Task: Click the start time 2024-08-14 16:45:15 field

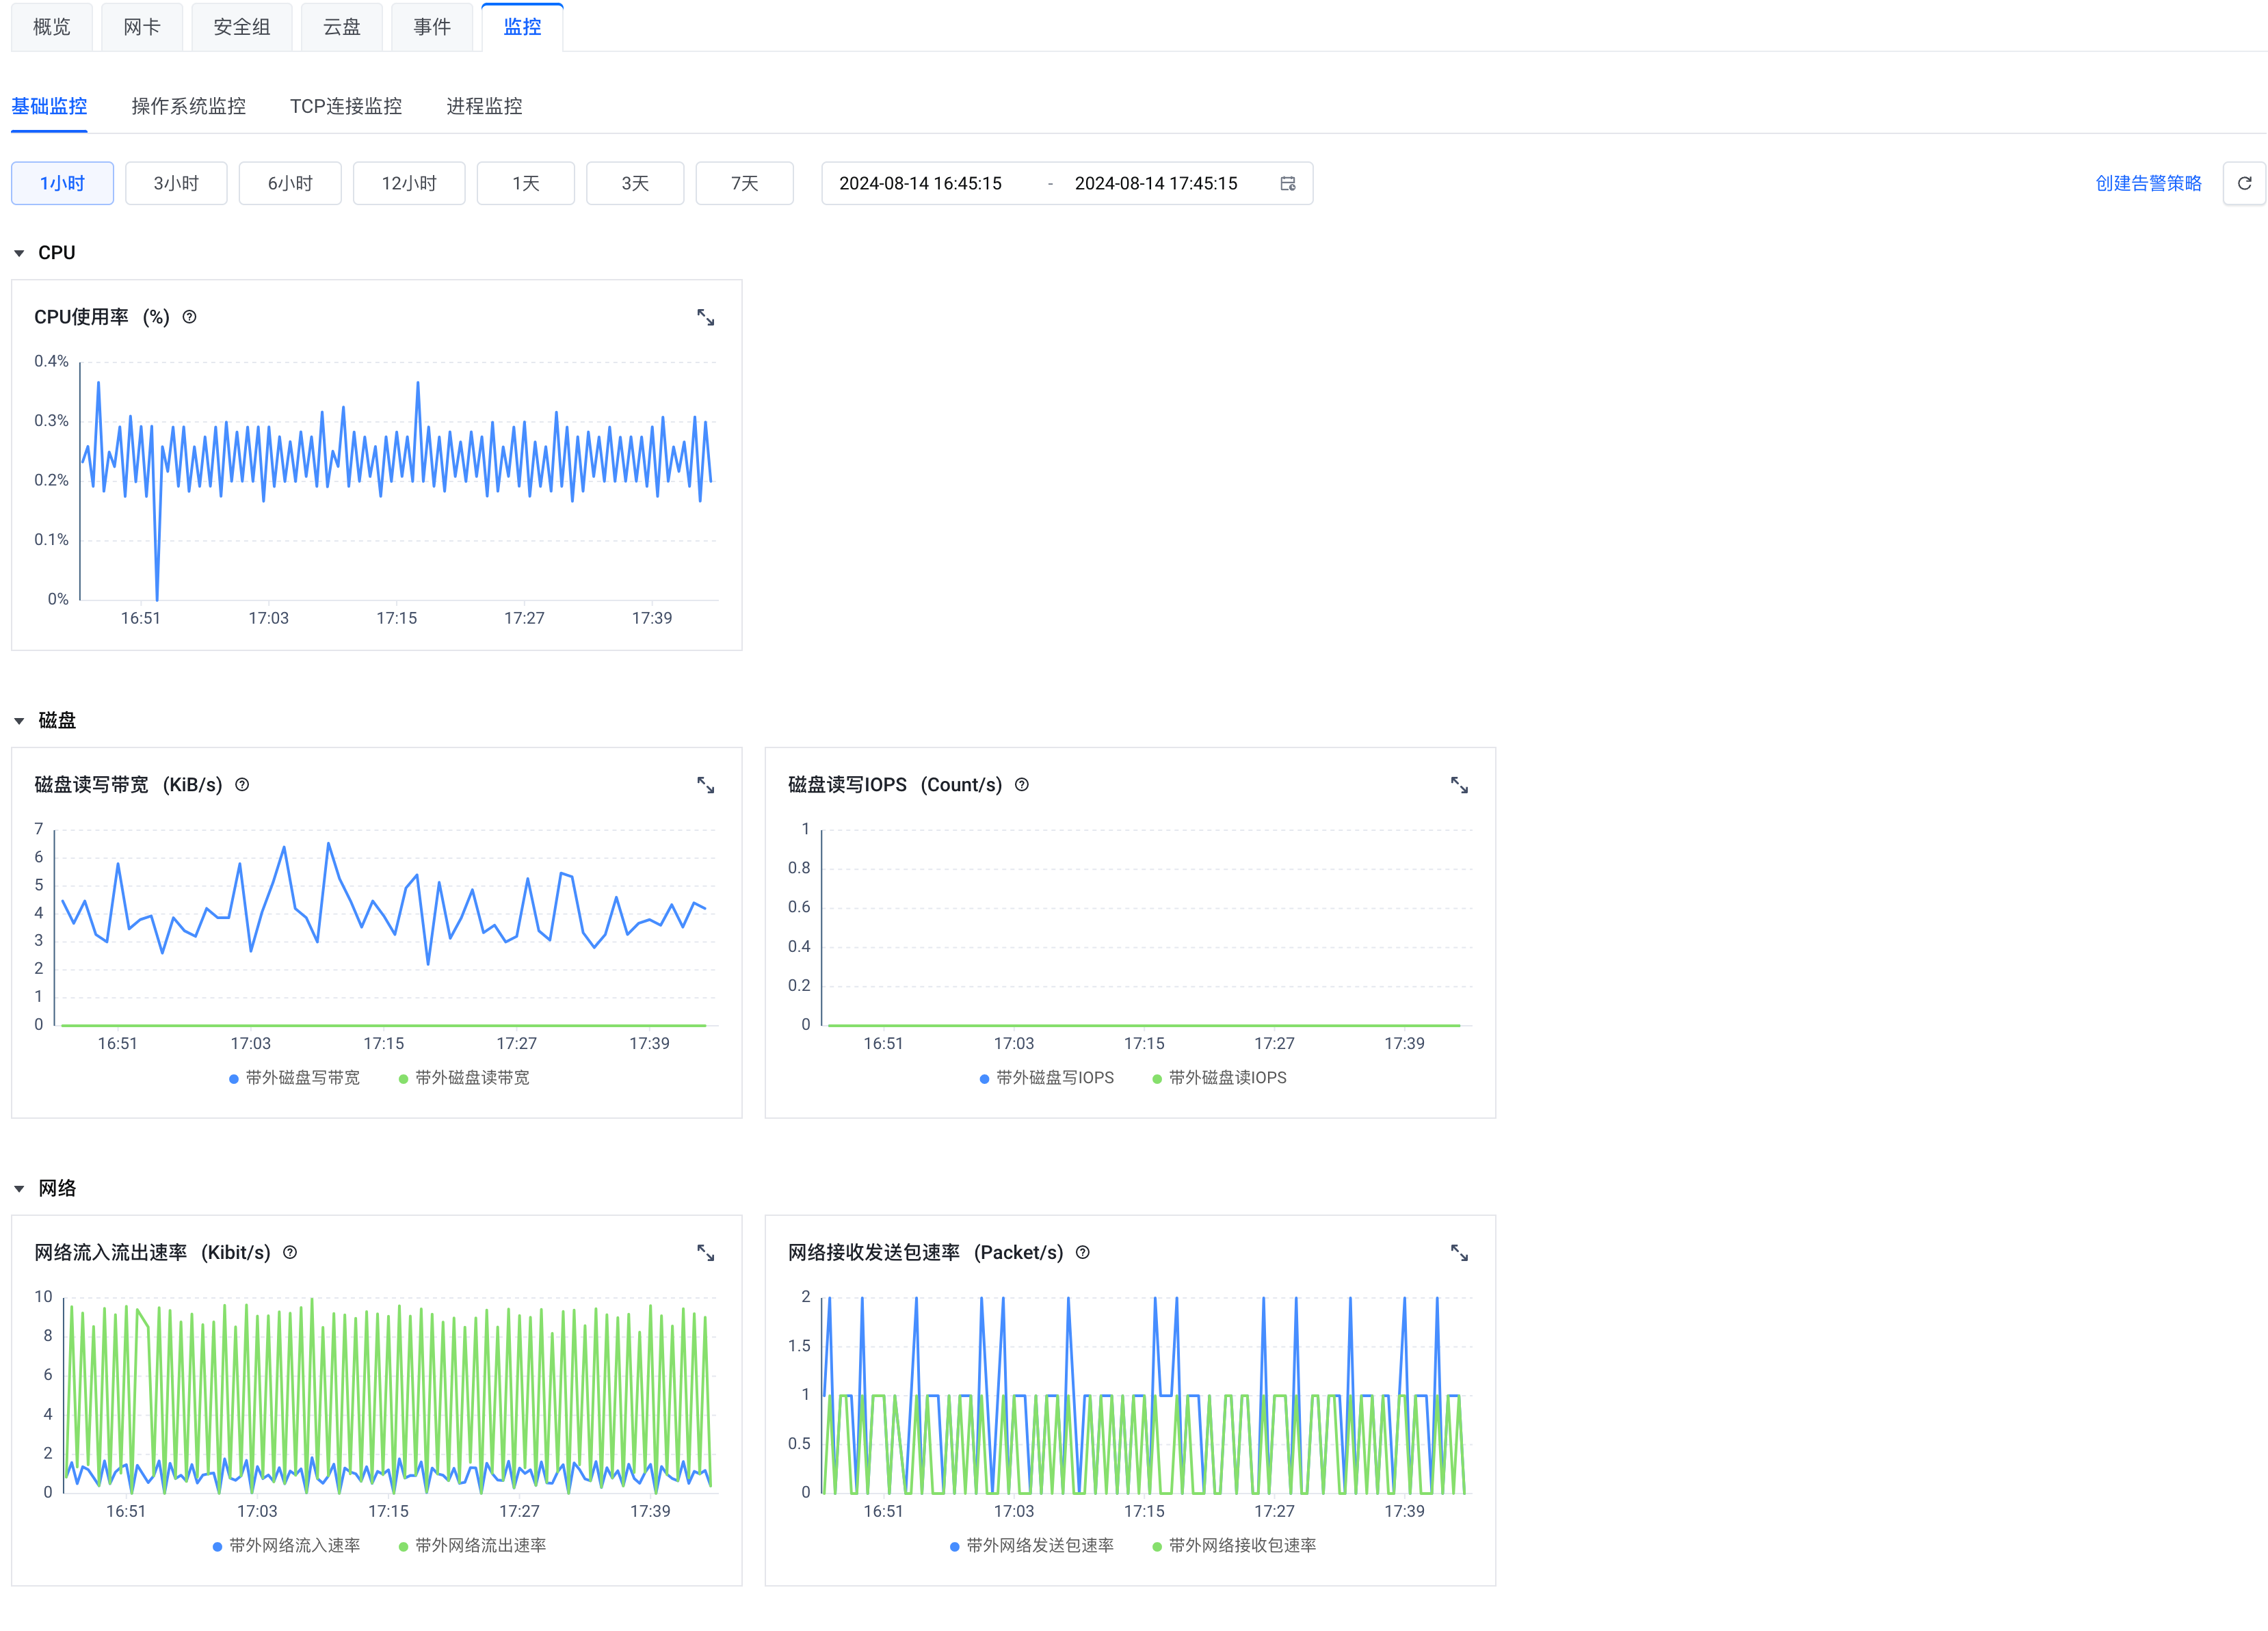Action: (x=920, y=183)
